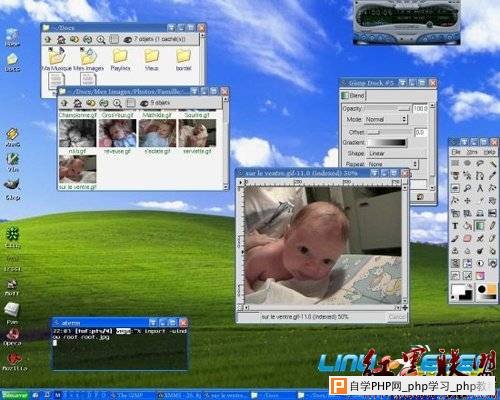Viewport: 500px width, 400px height.
Task: Open the reveuse.gif thumbnail
Action: 117,137
